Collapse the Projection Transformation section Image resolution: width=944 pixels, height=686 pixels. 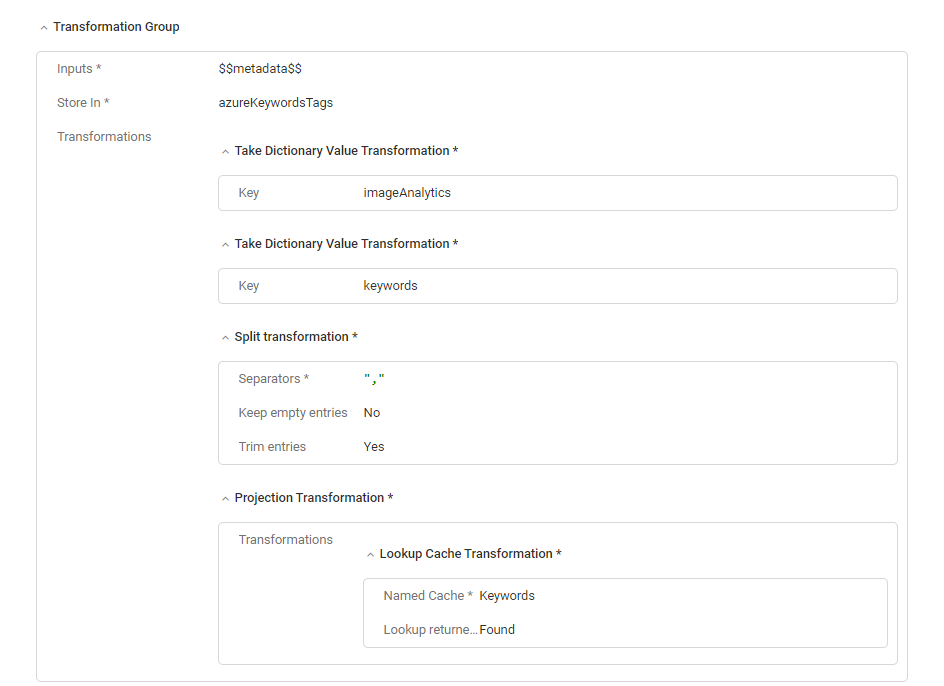[x=225, y=499]
